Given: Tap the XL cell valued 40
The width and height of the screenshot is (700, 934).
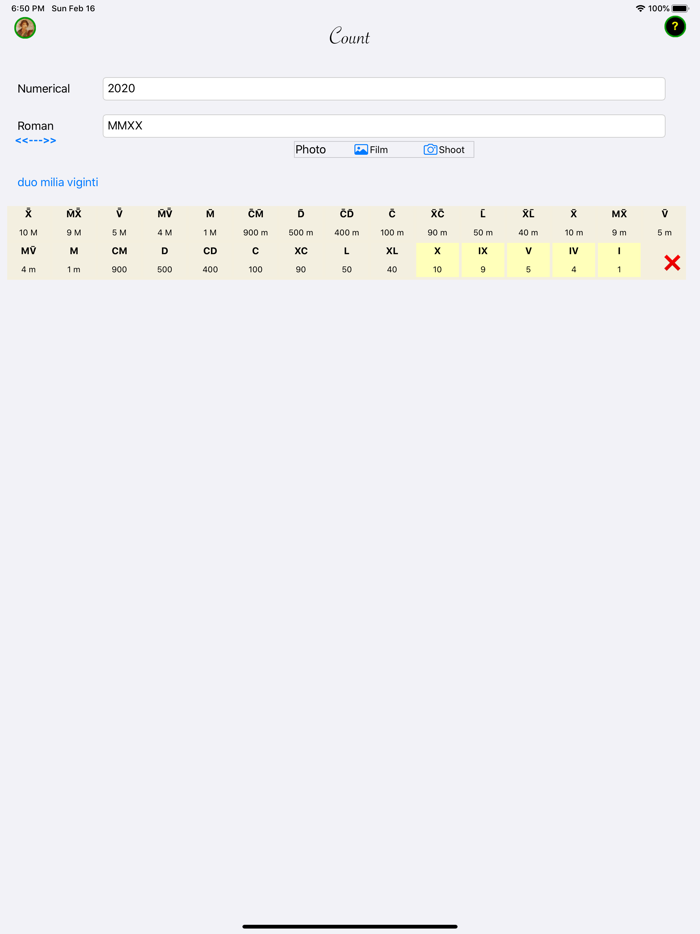Looking at the screenshot, I should (392, 260).
